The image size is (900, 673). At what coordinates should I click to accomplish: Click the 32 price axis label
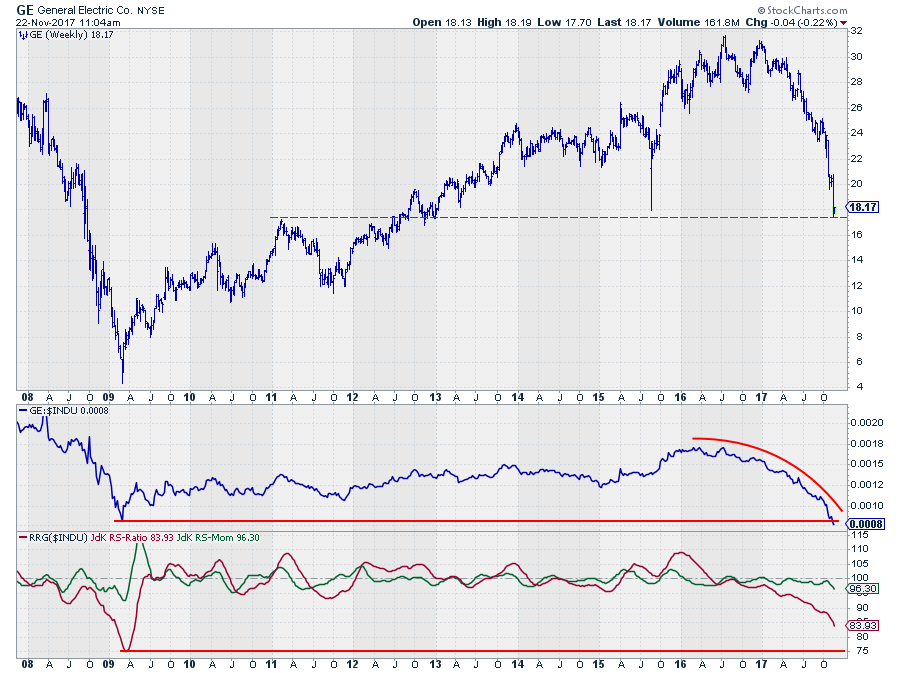tap(856, 31)
